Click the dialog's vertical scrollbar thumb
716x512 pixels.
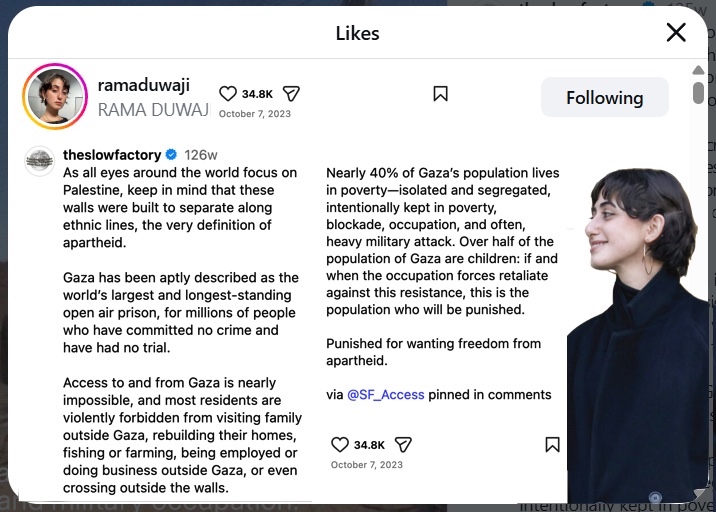point(699,92)
